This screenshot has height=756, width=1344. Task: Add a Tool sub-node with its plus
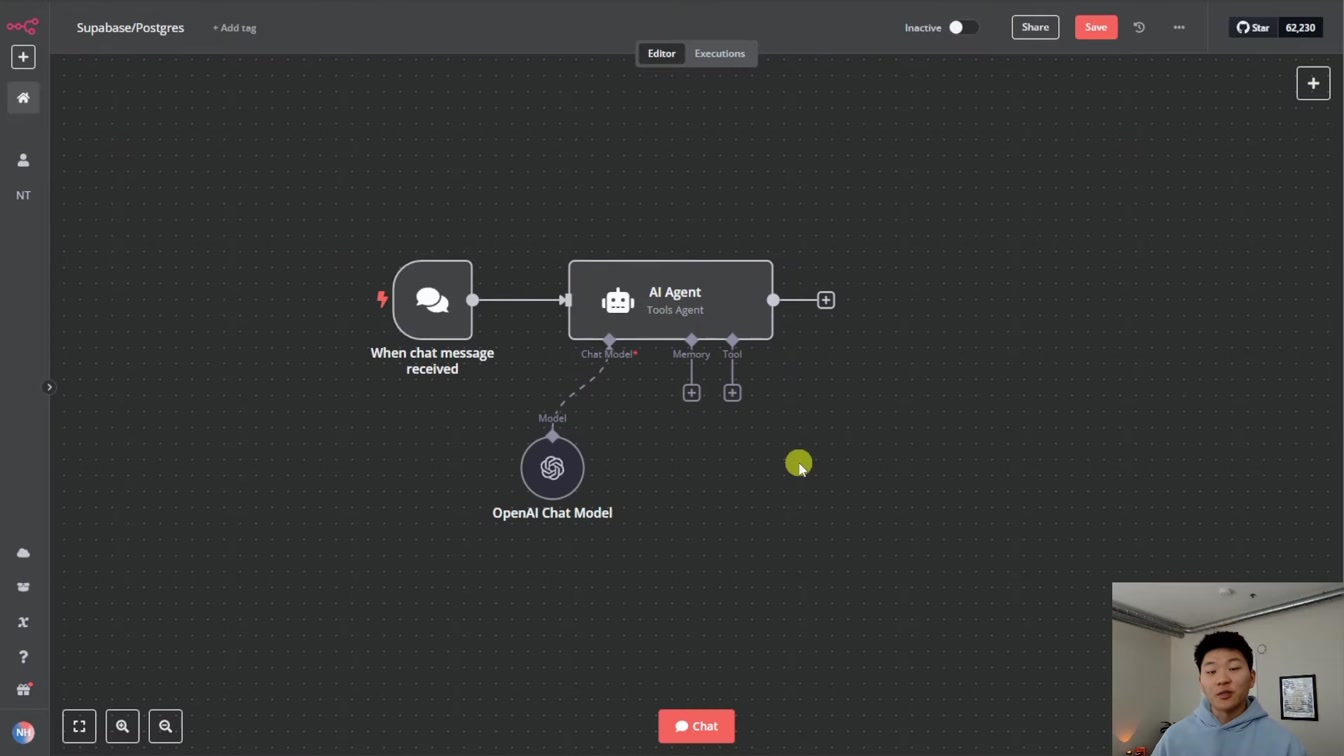click(732, 393)
